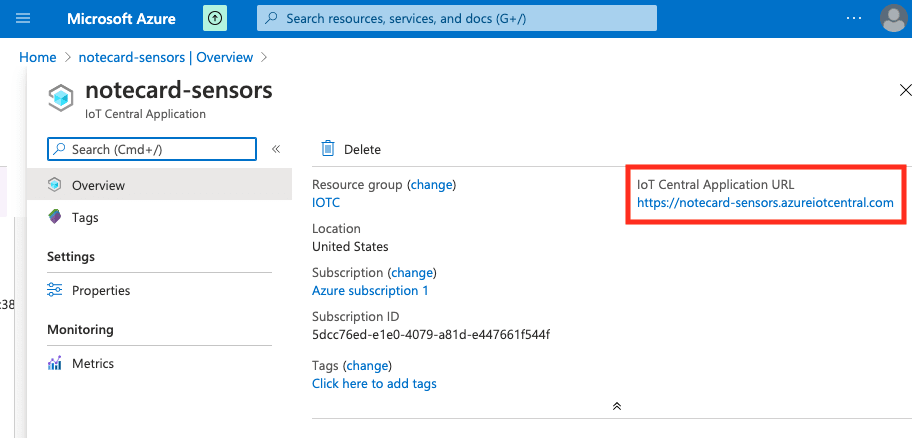Click the IoT Central Application URL label
The width and height of the screenshot is (912, 438).
(715, 185)
